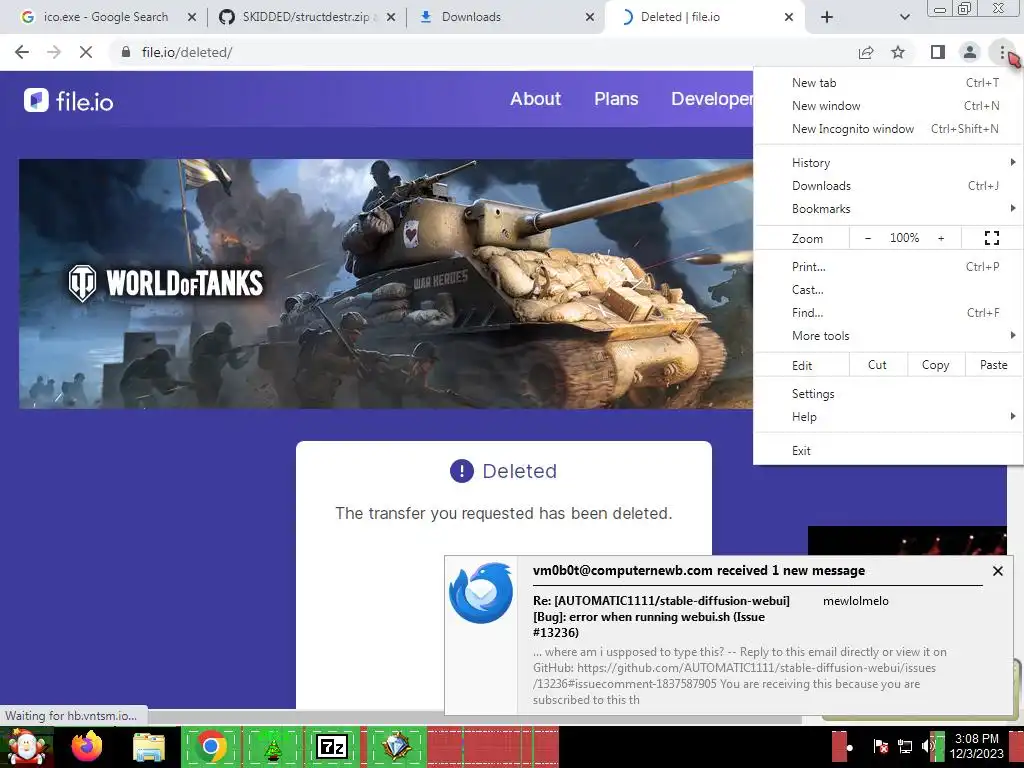Screen dimensions: 1024x768
Task: Dismiss the Thunderbird mail notification
Action: (x=997, y=571)
